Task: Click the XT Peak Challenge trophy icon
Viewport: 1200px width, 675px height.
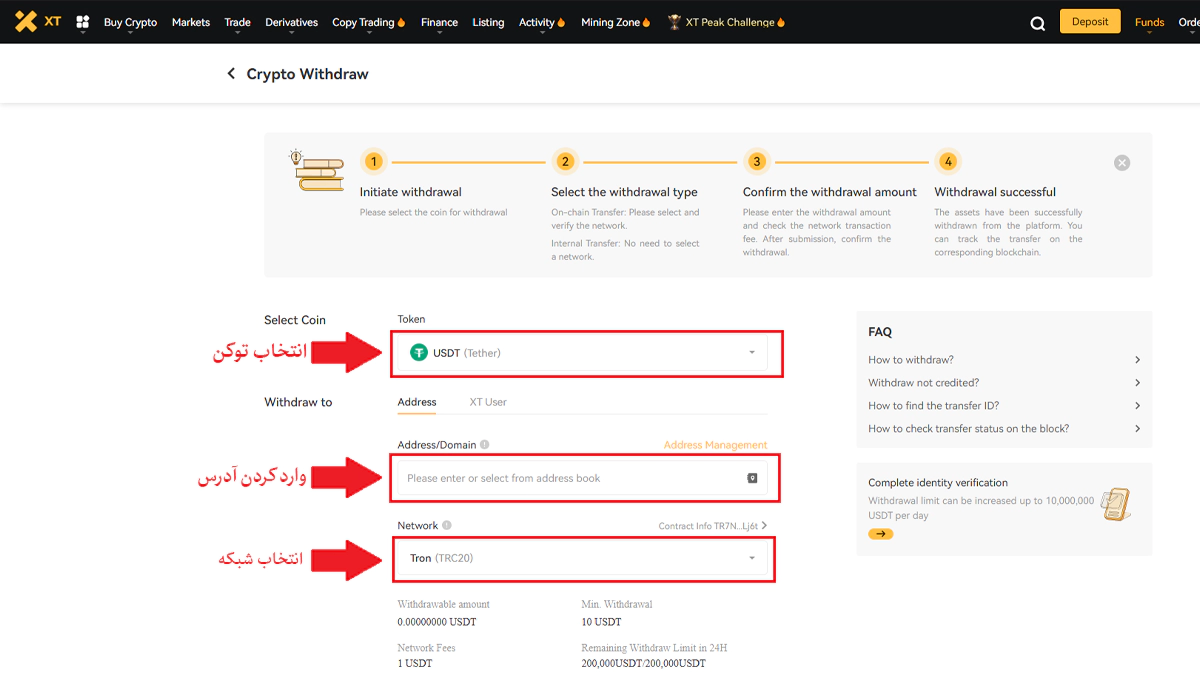Action: click(675, 22)
